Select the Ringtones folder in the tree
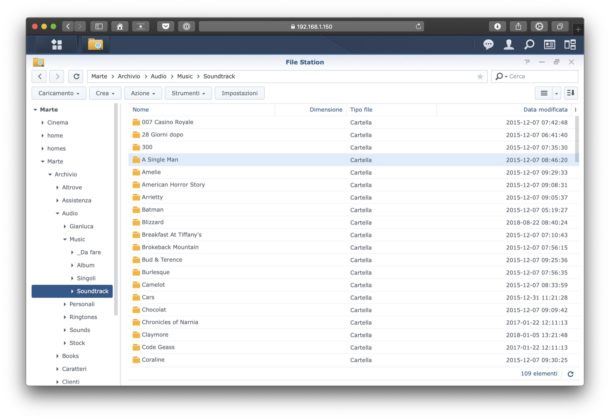Screen dimensions: 610x420 coord(83,317)
